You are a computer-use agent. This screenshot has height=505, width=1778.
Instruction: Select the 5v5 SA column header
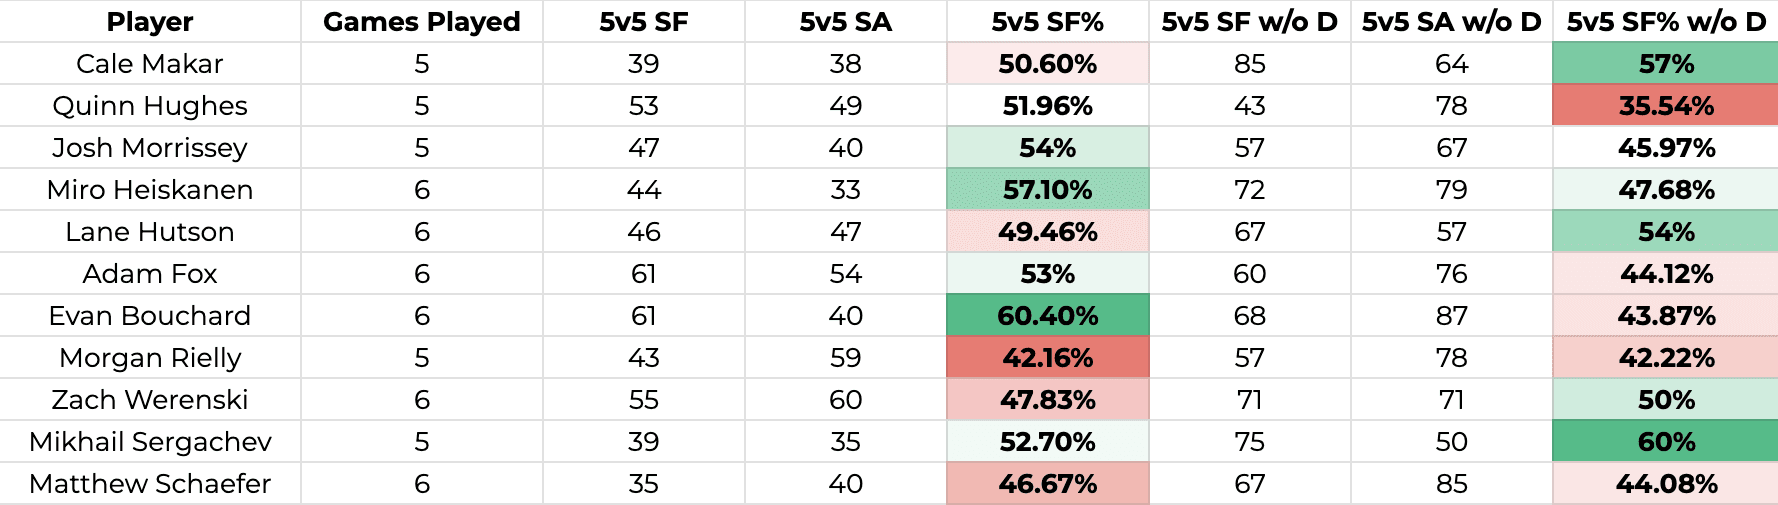click(x=845, y=22)
